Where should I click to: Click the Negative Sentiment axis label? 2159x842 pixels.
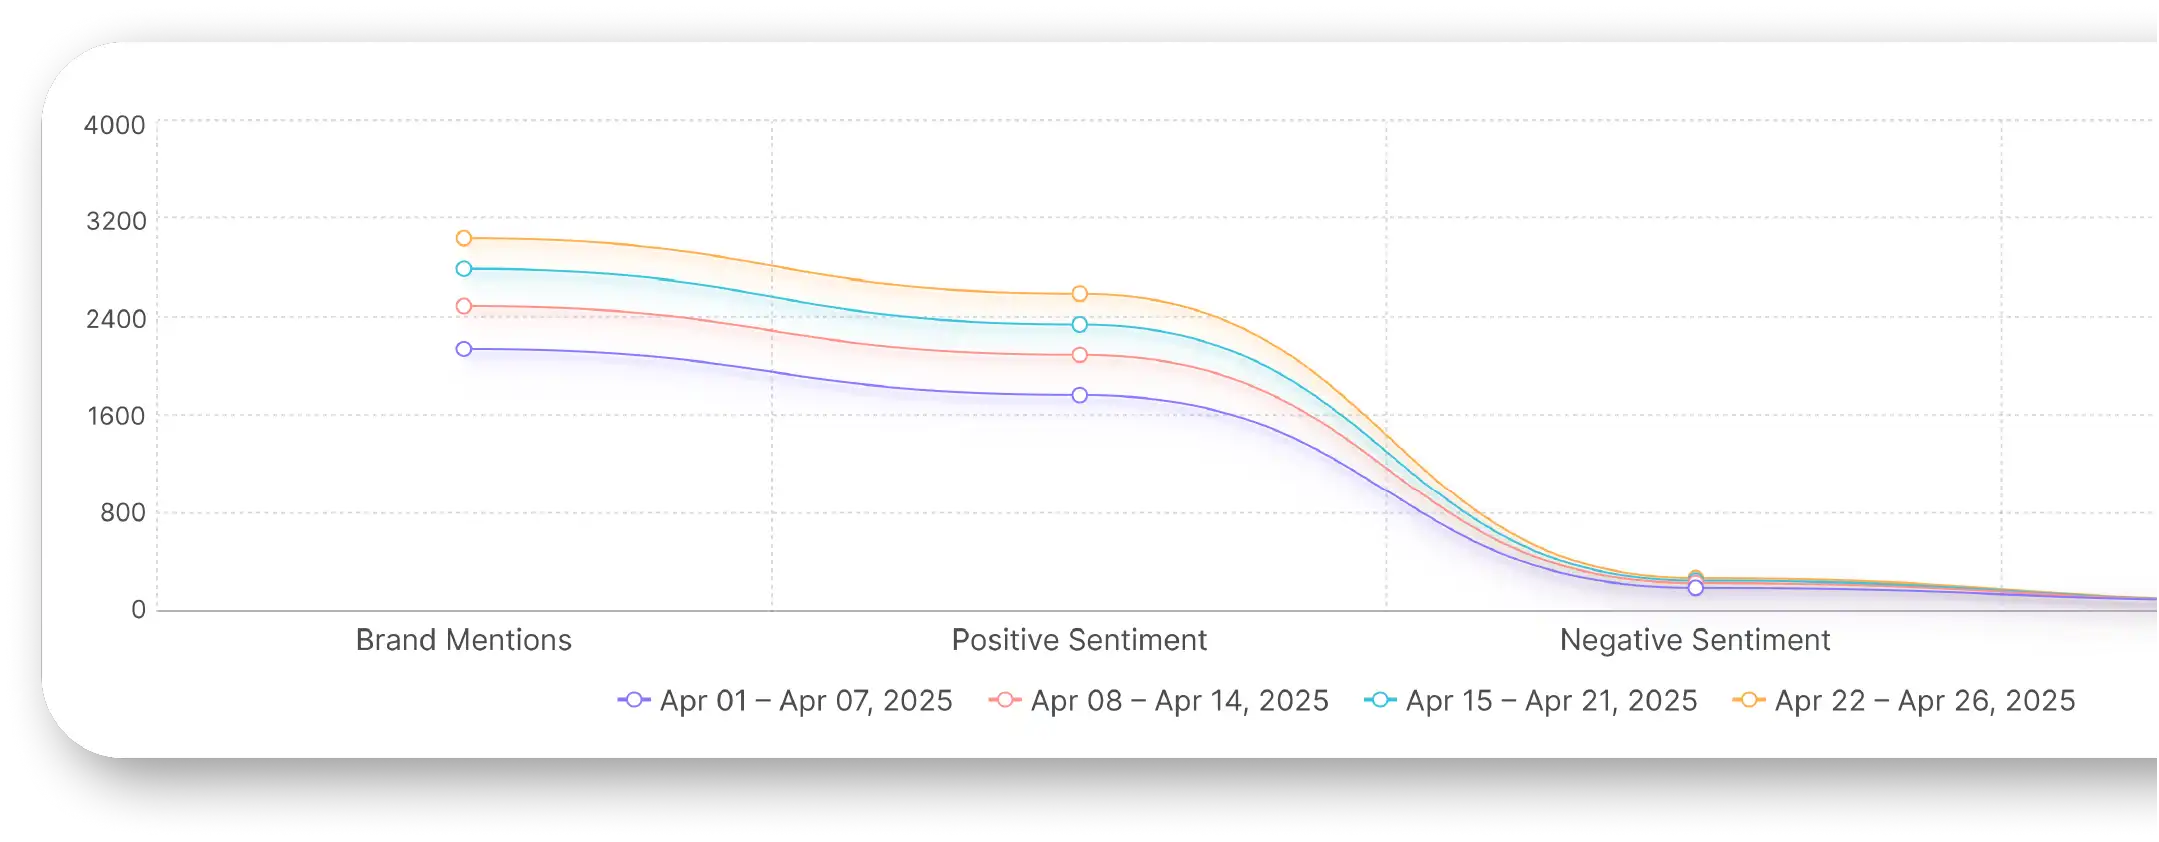click(x=1695, y=640)
